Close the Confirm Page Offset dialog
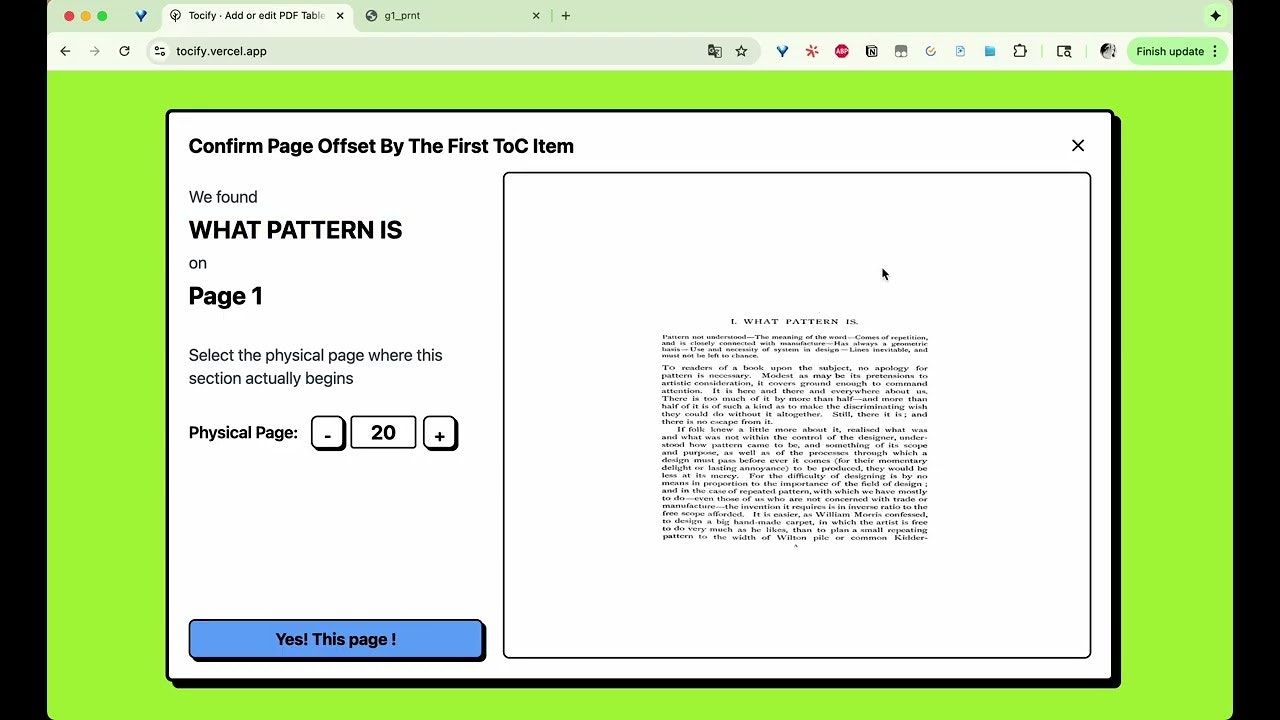The width and height of the screenshot is (1280, 720). 1078,145
